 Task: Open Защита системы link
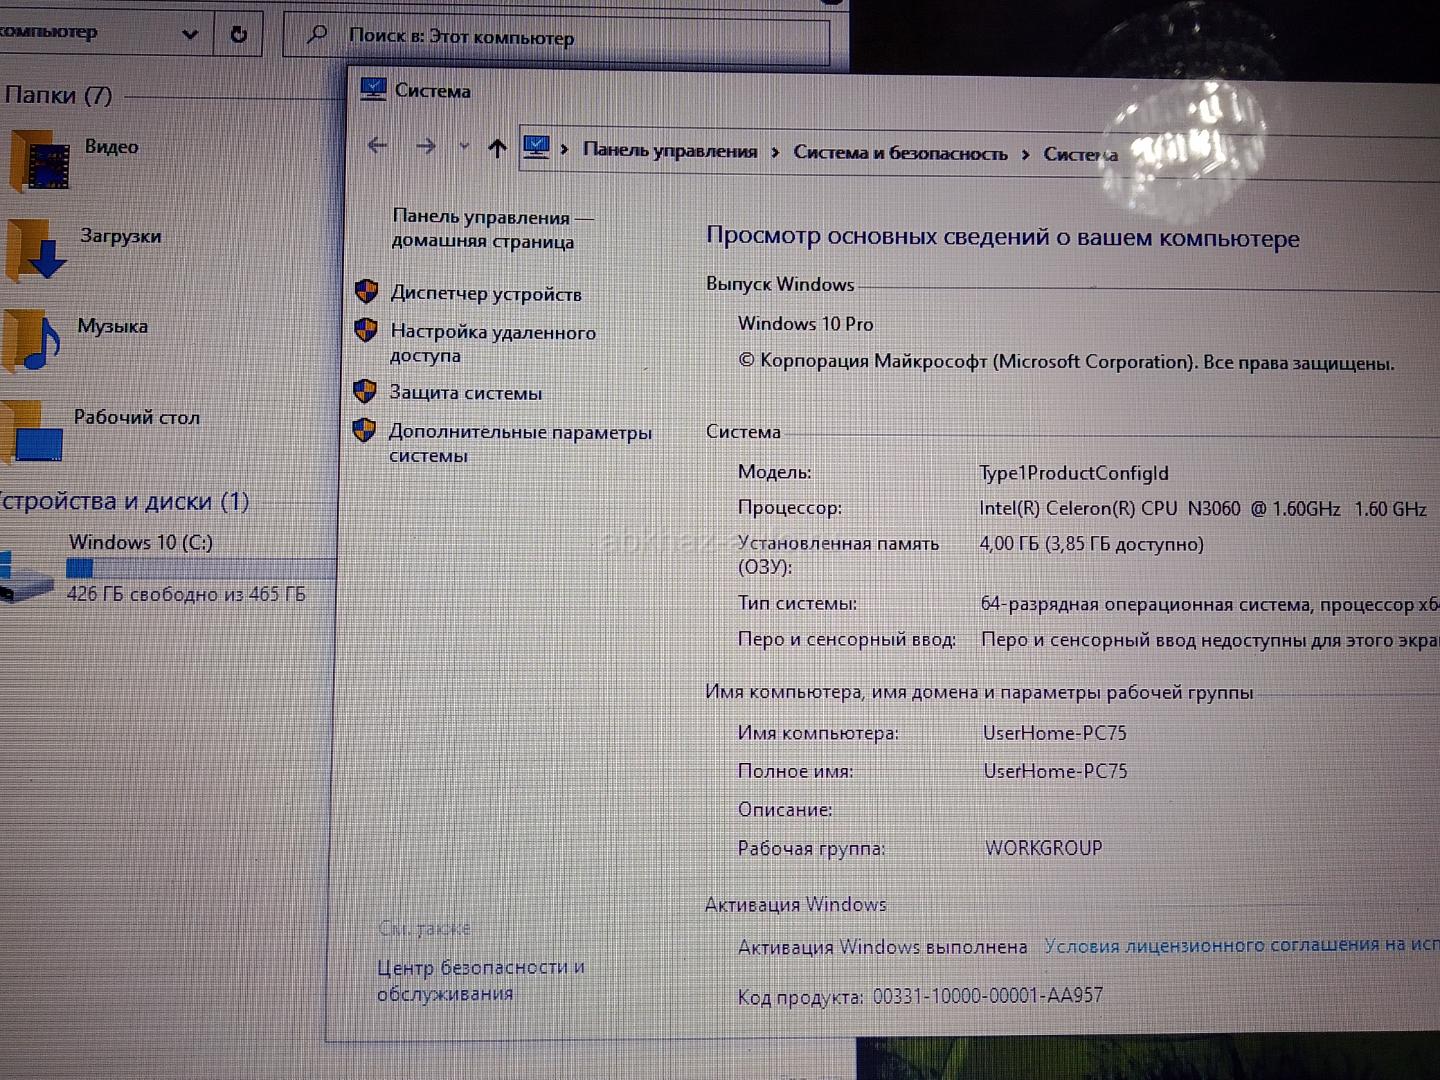pyautogui.click(x=466, y=393)
